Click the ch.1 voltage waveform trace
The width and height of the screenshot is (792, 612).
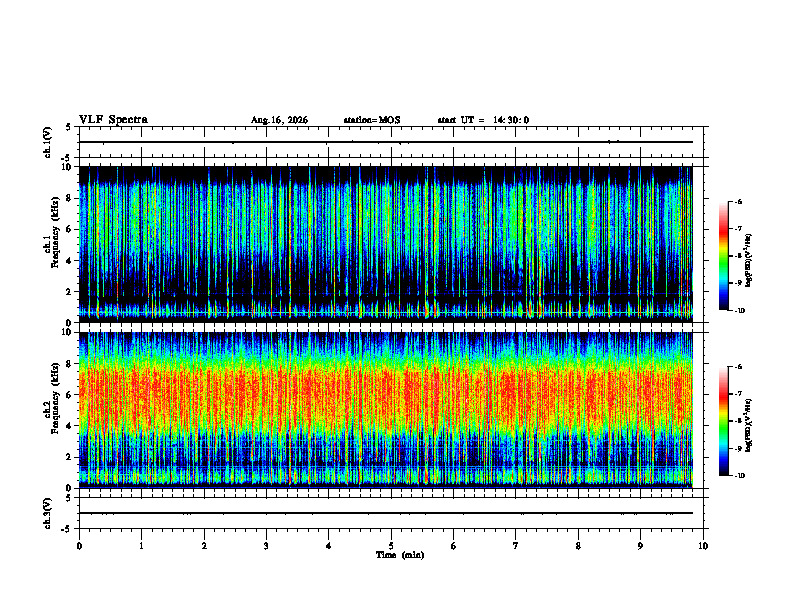386,142
